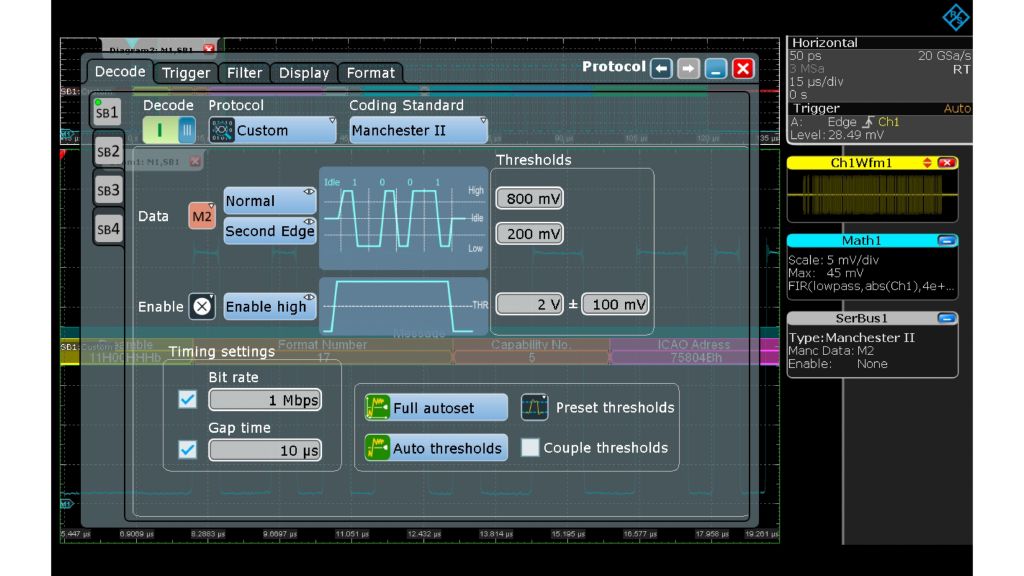Minimize the SerBus1 signal icon

(x=946, y=319)
